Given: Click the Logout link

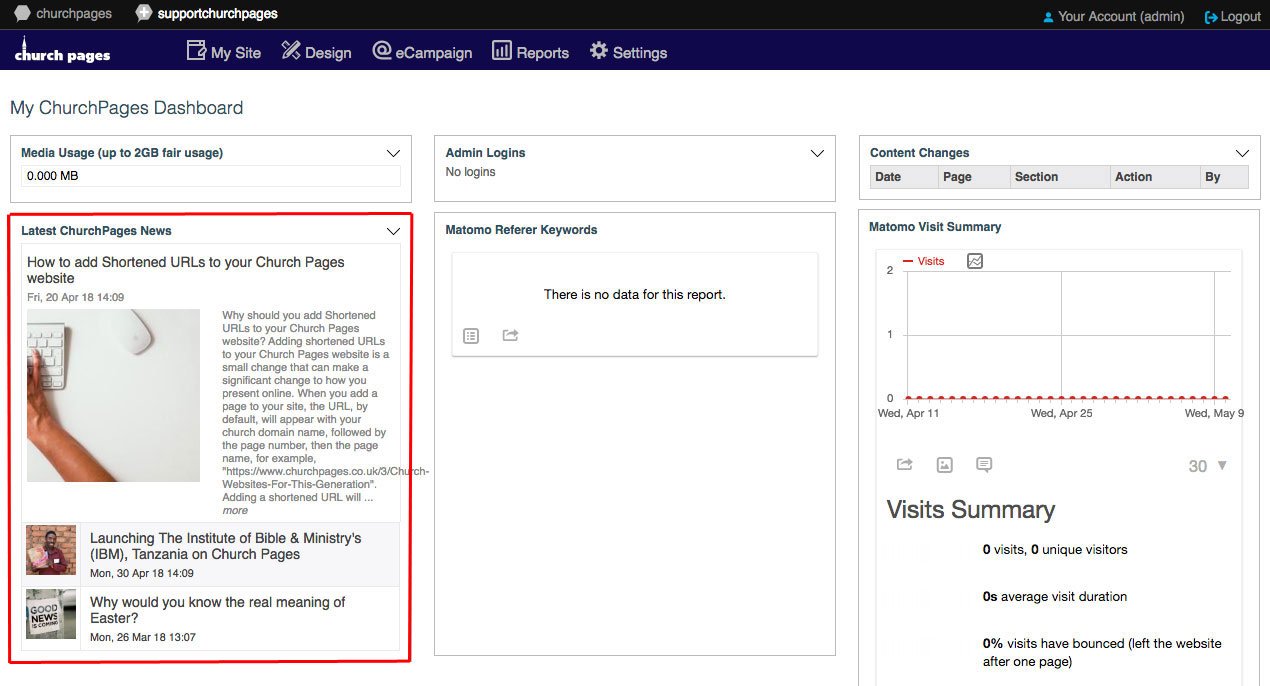Looking at the screenshot, I should pyautogui.click(x=1233, y=16).
